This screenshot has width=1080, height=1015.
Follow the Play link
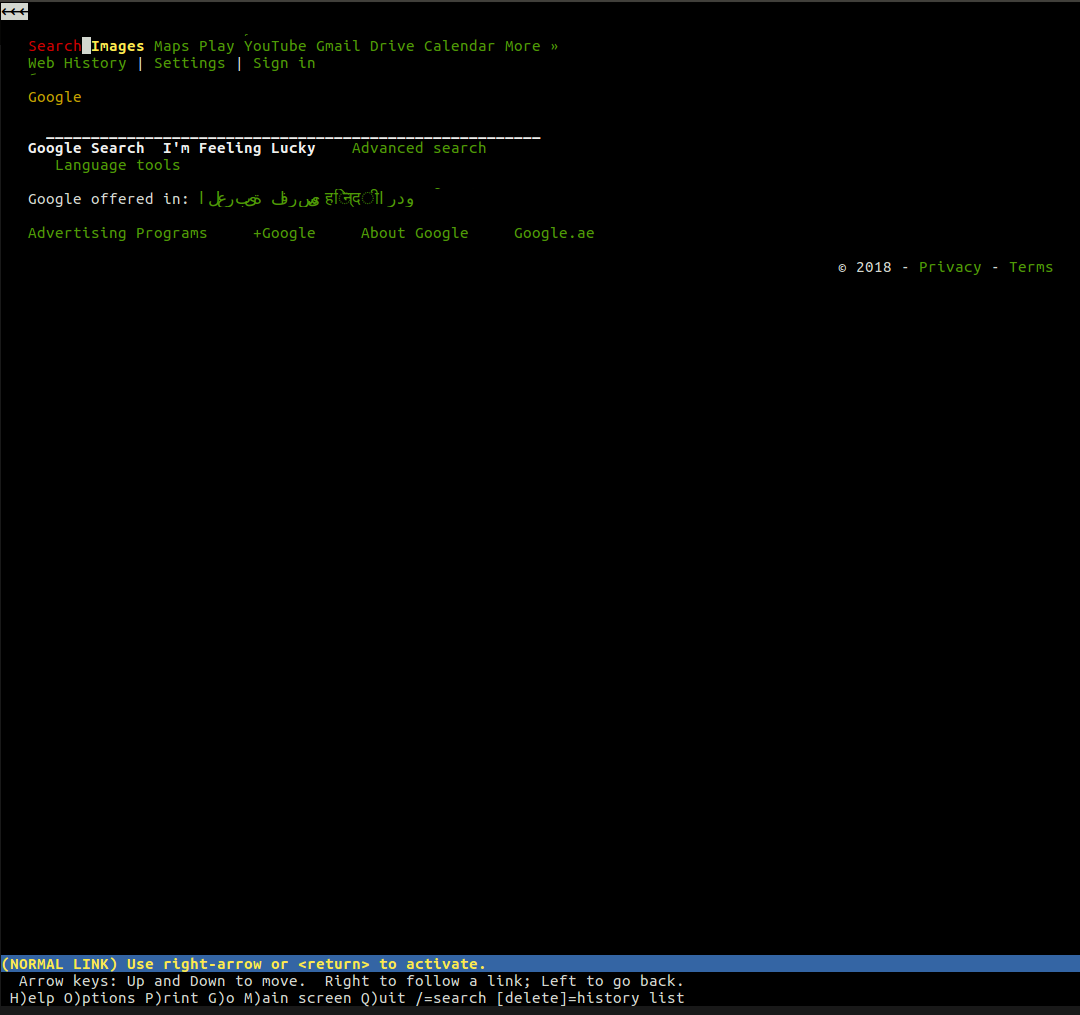216,46
